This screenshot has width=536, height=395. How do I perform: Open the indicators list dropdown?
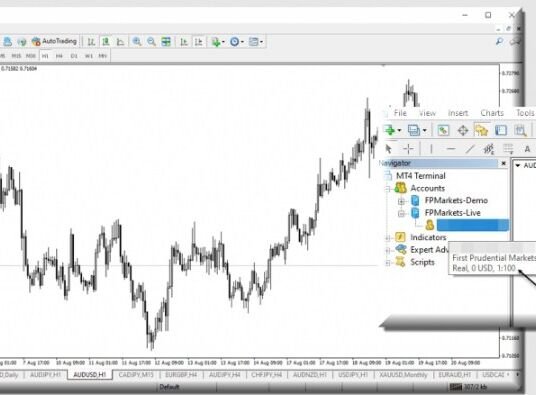click(x=218, y=42)
